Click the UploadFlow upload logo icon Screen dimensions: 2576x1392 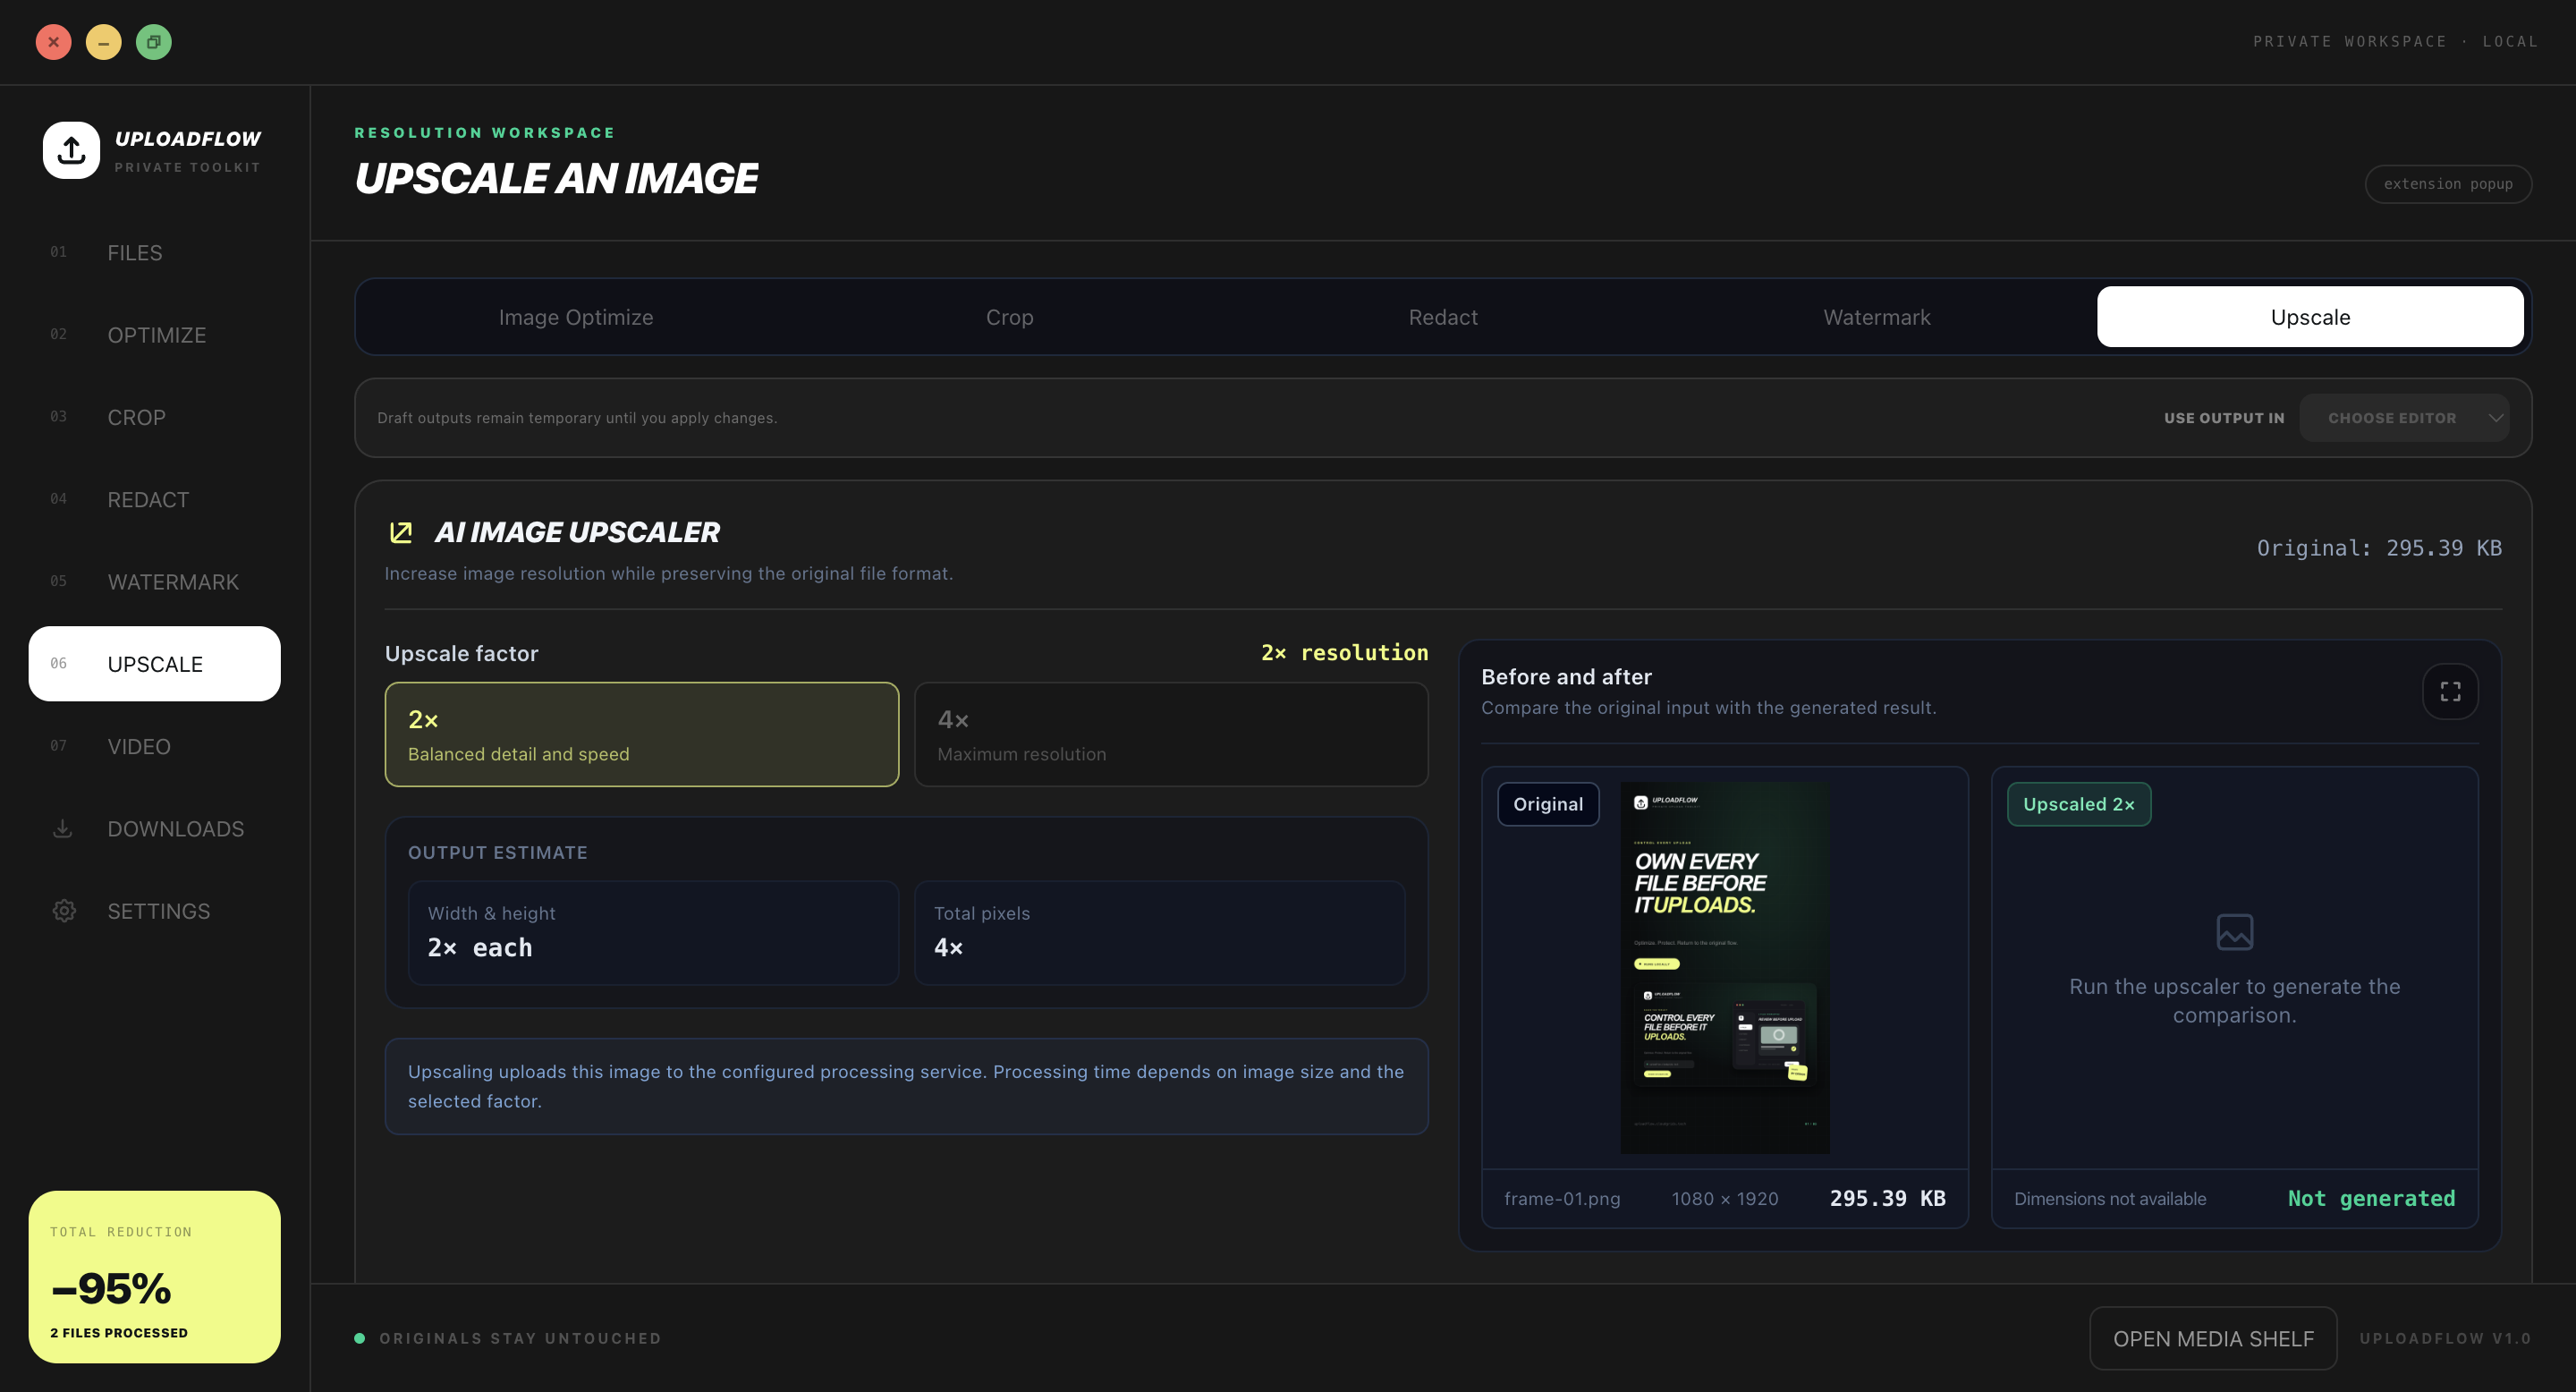tap(71, 150)
